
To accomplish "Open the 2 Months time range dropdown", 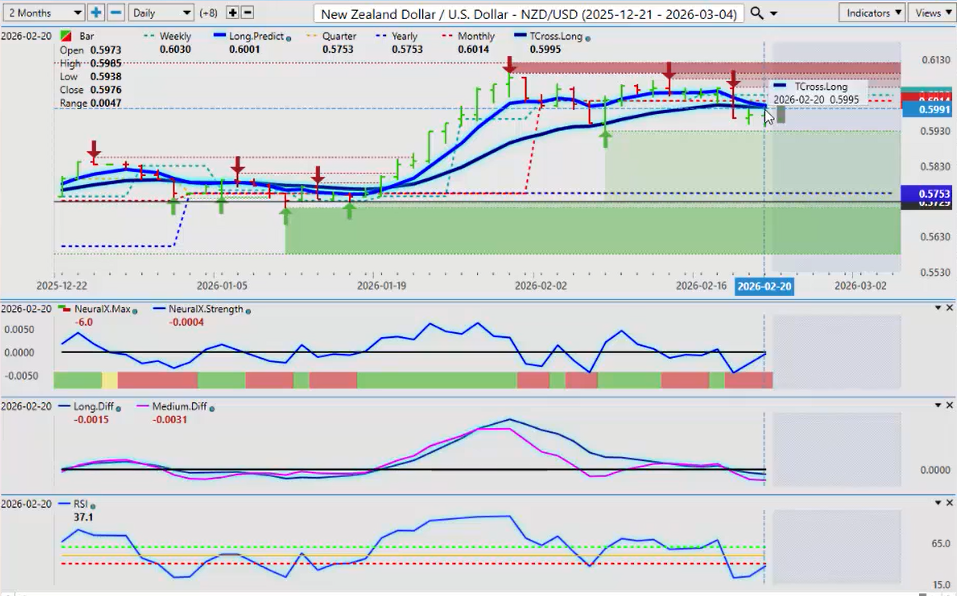I will tap(42, 13).
